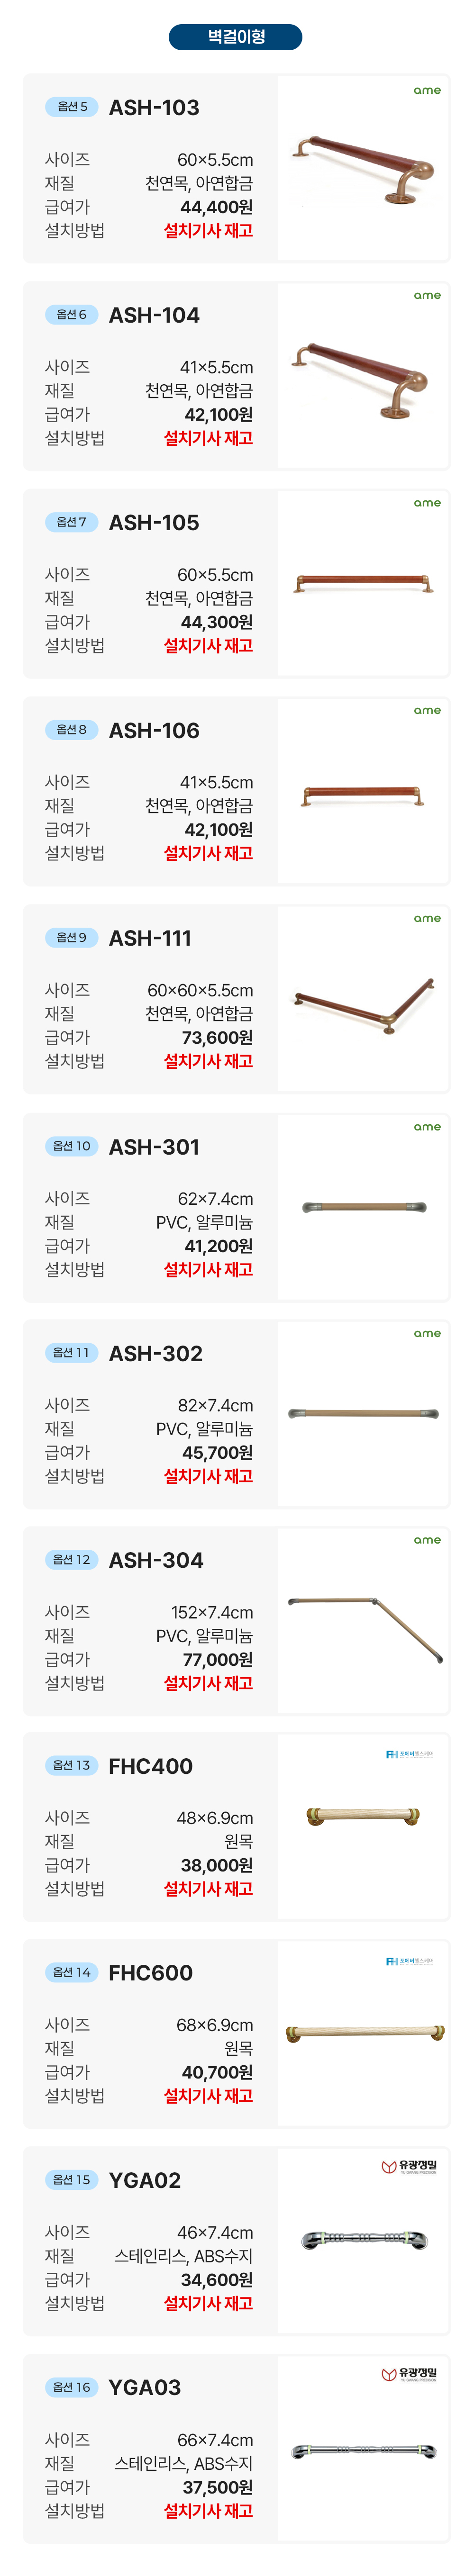
Task: Click 설치기사 재고 text under ASH-106
Action: pyautogui.click(x=208, y=853)
